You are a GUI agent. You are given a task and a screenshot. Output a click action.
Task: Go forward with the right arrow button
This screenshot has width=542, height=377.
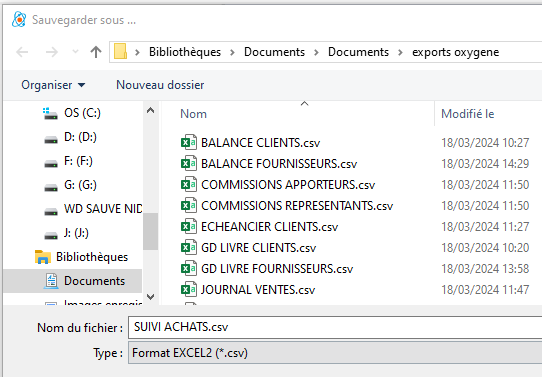[x=52, y=52]
